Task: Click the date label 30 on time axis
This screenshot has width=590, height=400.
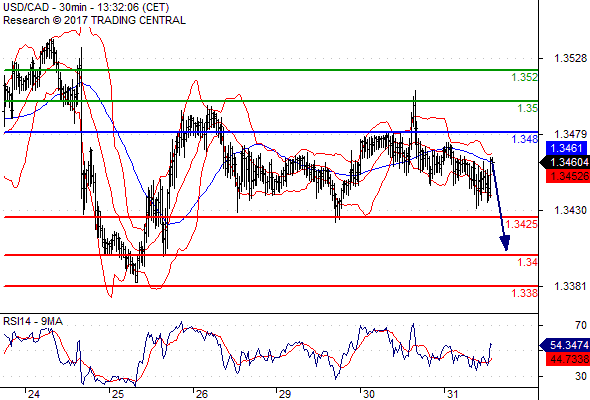Action: click(369, 394)
